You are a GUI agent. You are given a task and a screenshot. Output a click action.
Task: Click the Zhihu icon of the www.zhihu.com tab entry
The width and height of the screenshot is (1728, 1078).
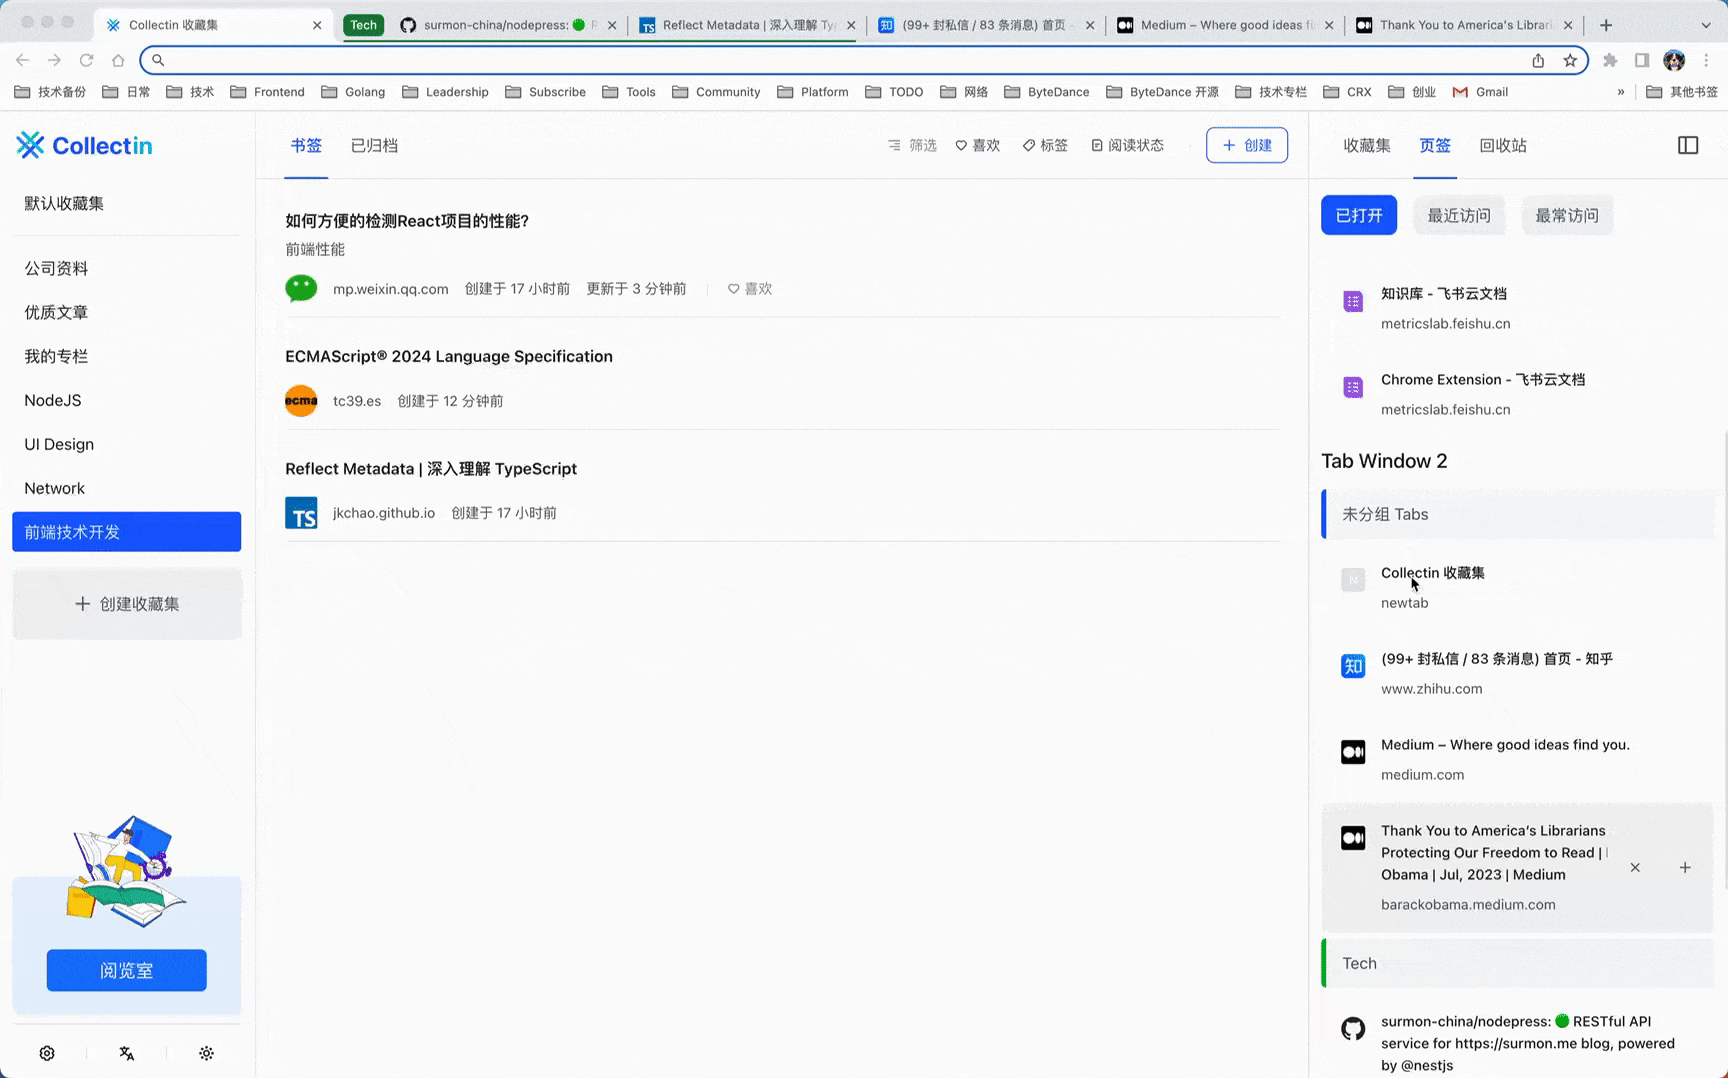[x=1353, y=666]
